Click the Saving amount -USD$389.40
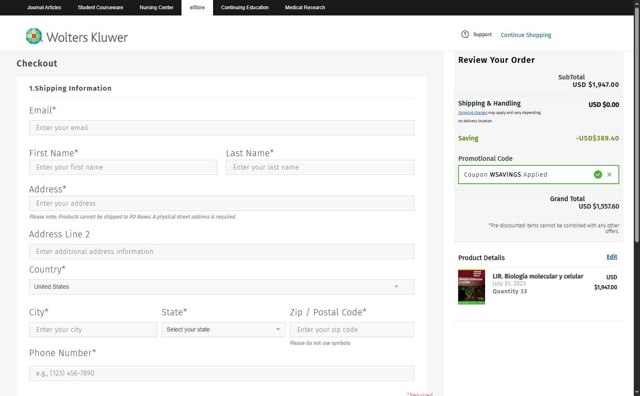The image size is (640, 396). click(597, 138)
